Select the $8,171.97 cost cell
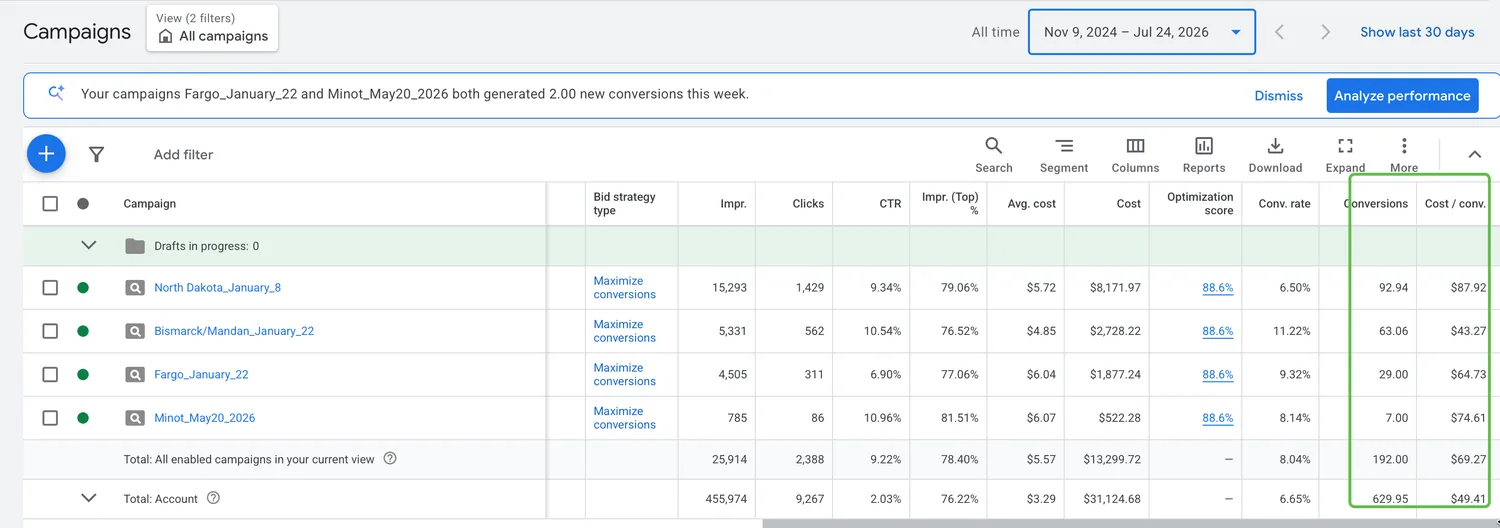 [x=1115, y=288]
